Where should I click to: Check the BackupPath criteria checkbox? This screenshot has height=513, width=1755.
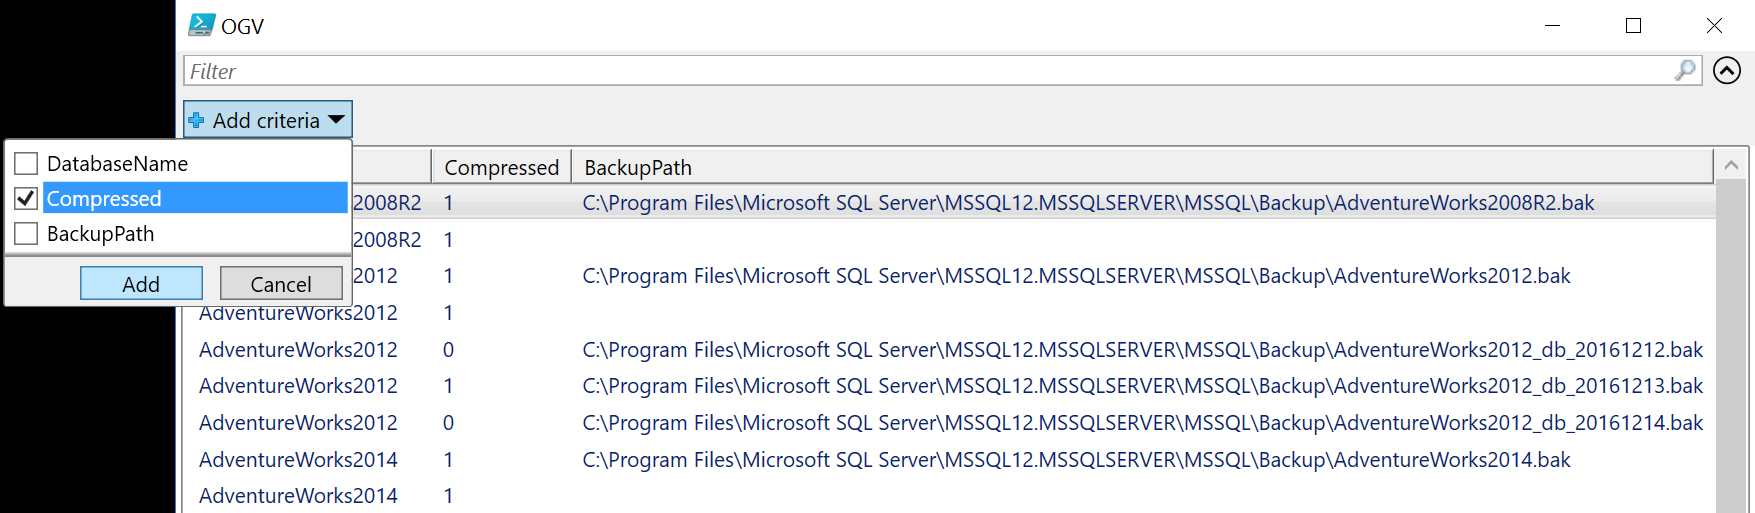(x=27, y=233)
